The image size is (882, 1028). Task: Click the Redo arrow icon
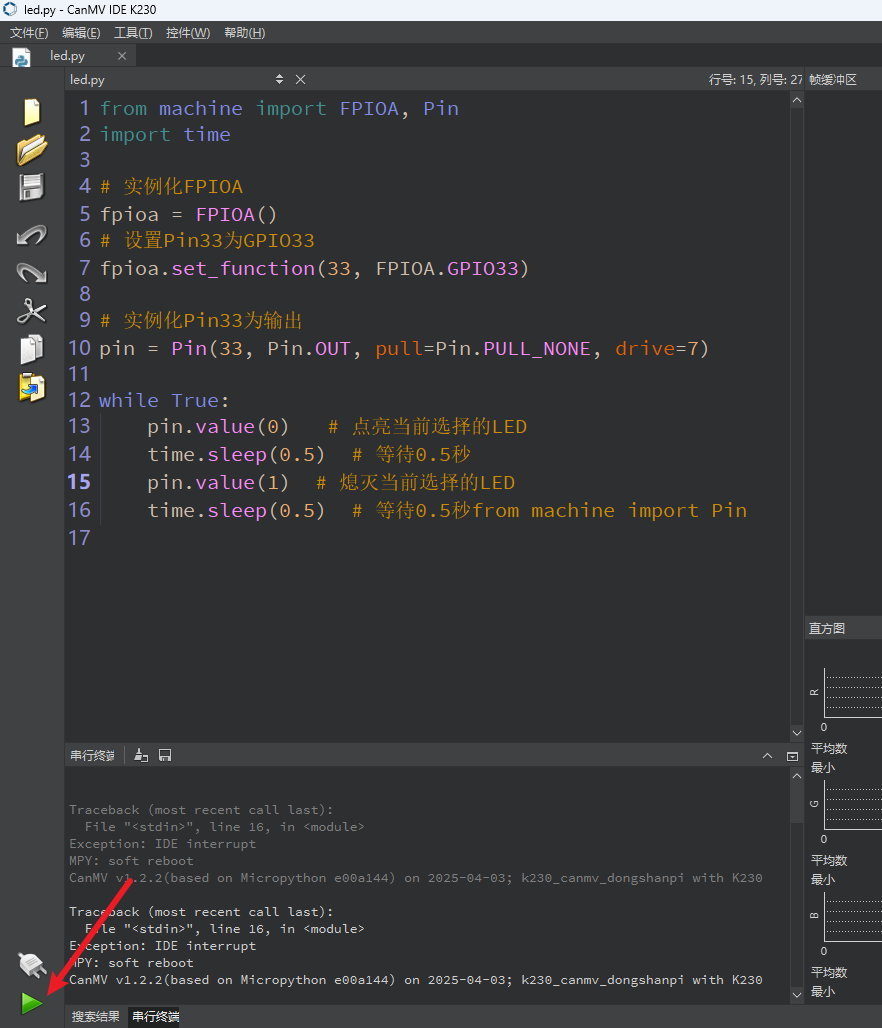[31, 273]
